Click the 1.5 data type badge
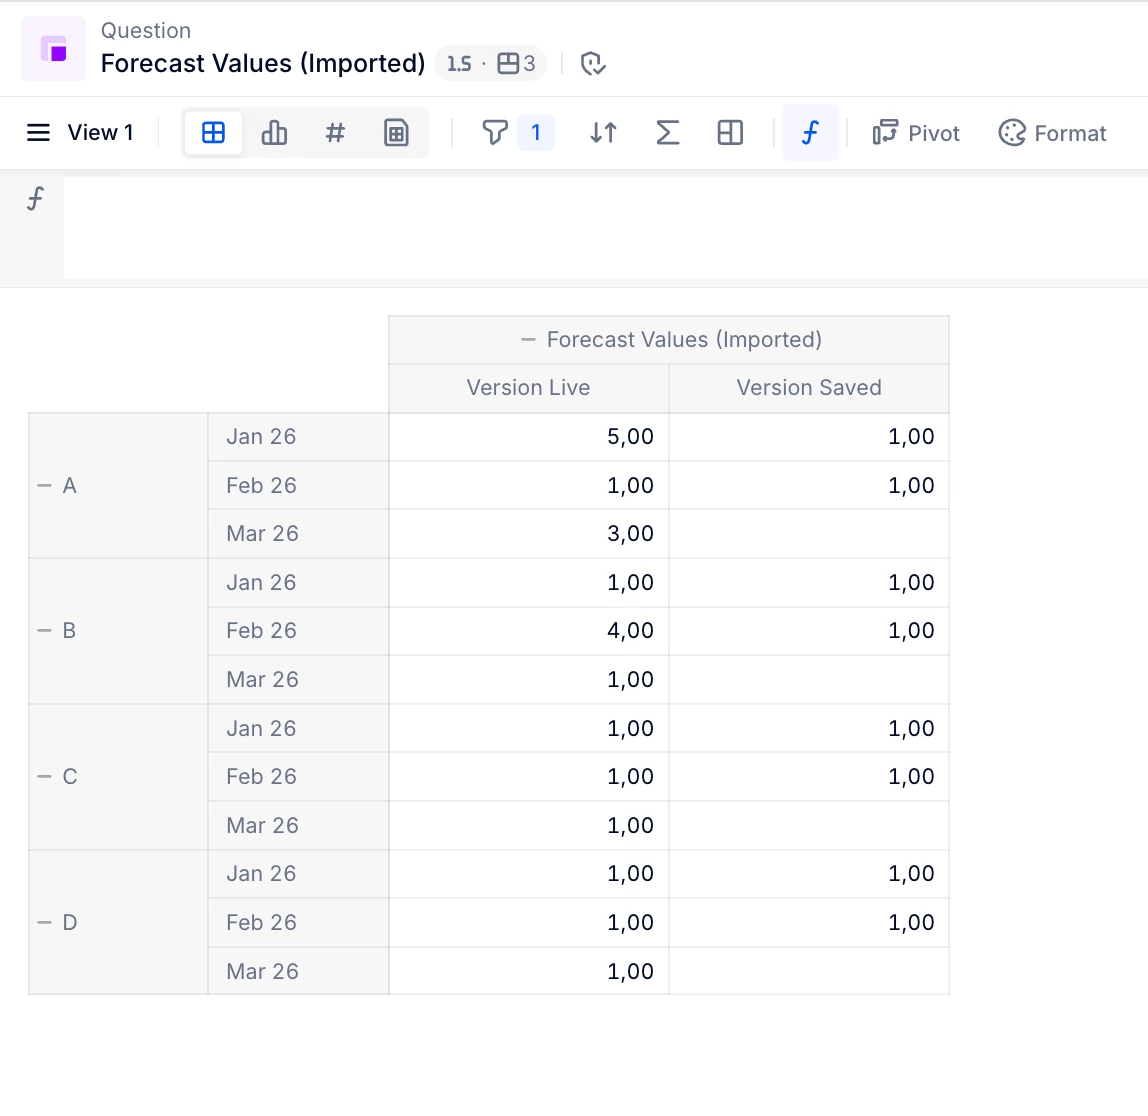This screenshot has height=1116, width=1148. coord(459,64)
